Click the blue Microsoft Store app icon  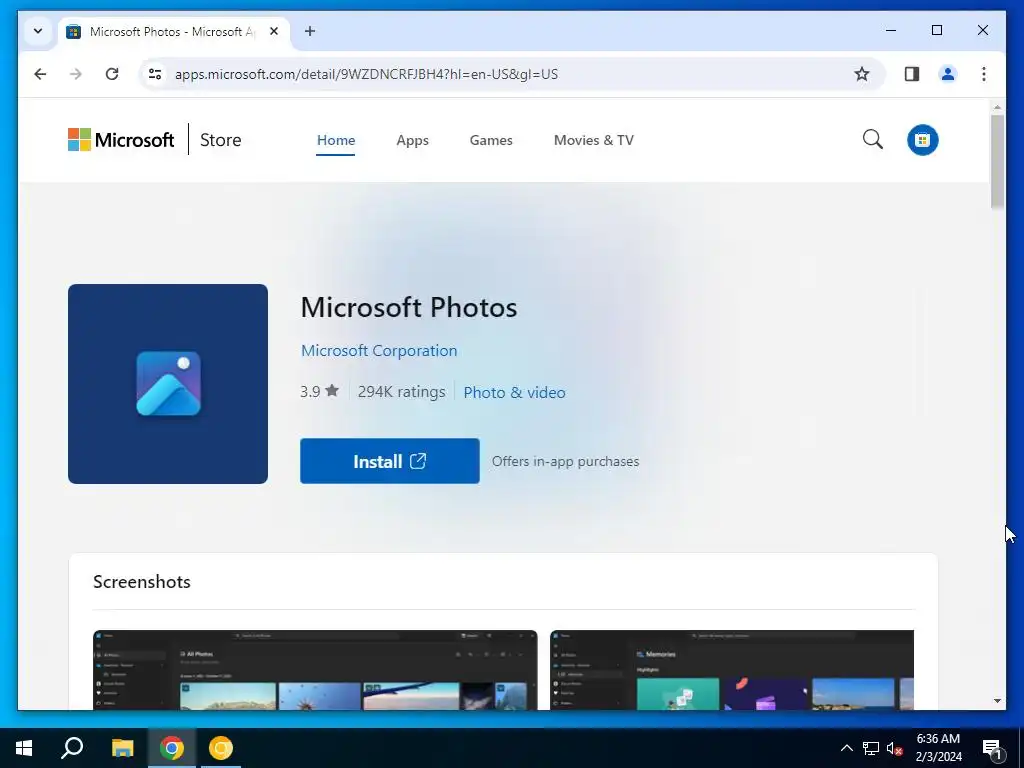click(922, 140)
